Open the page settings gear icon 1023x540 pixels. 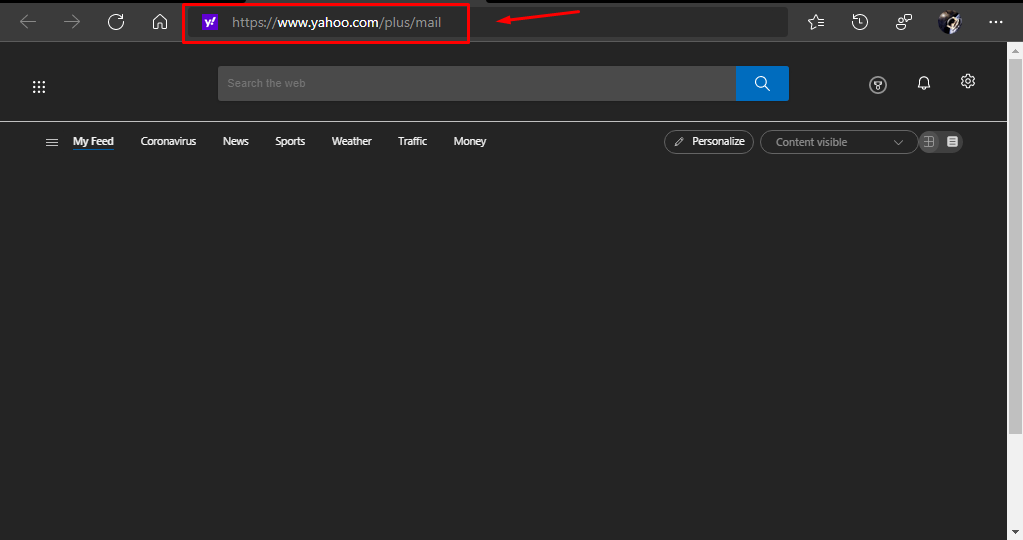[968, 81]
